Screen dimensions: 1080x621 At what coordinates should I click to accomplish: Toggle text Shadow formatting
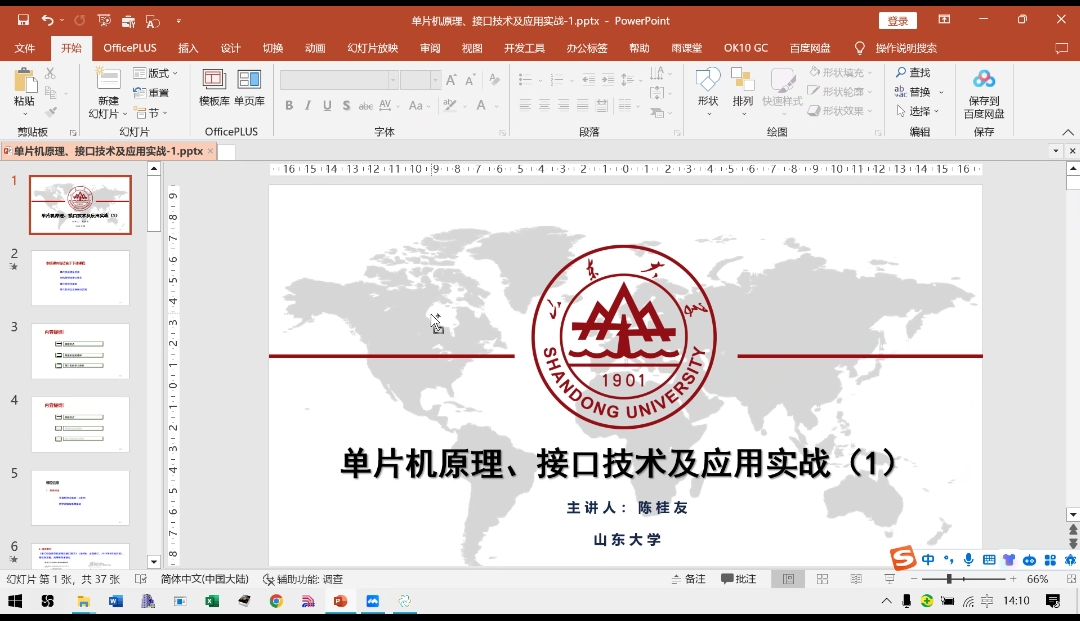coord(346,105)
